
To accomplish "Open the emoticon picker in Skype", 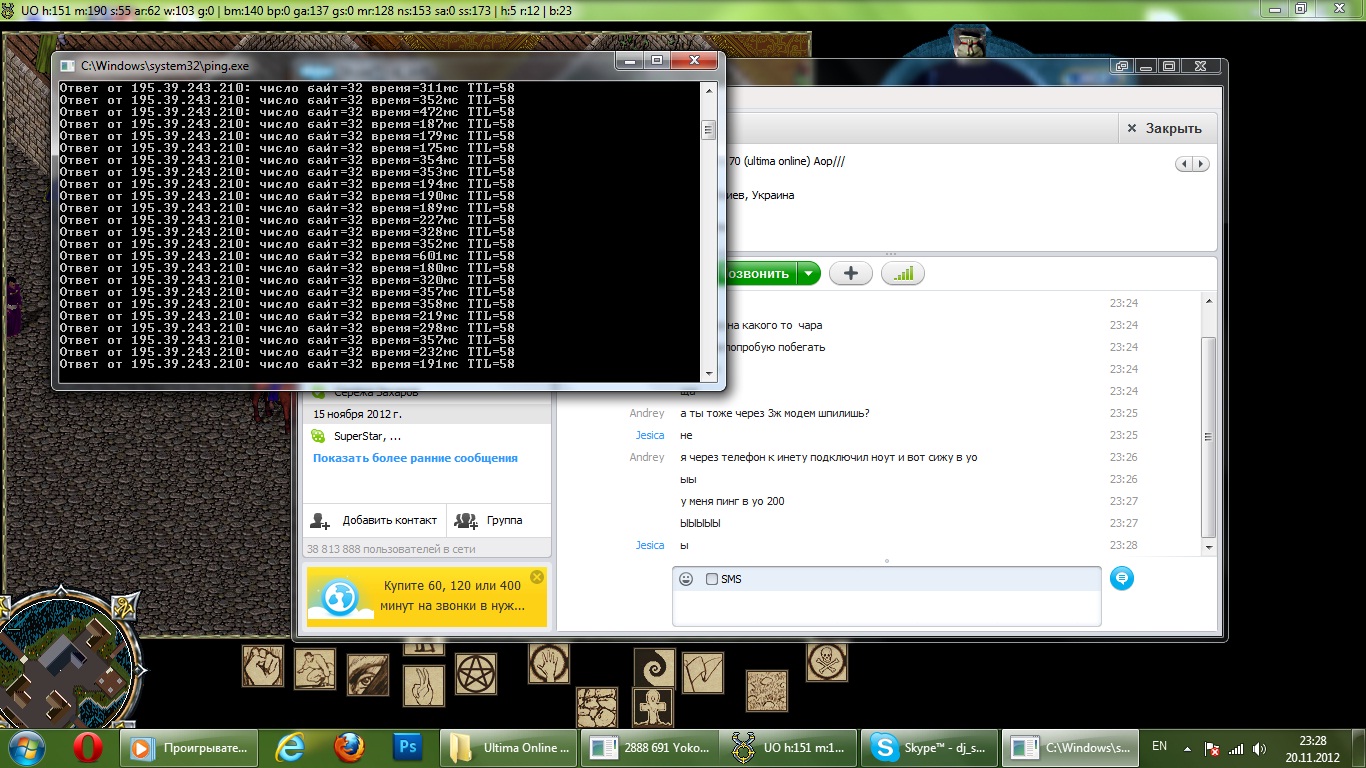I will (686, 579).
